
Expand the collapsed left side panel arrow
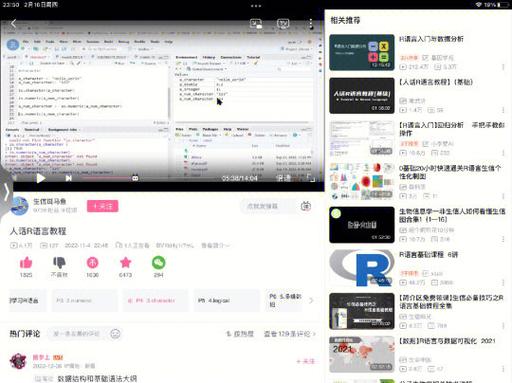(x=6, y=192)
